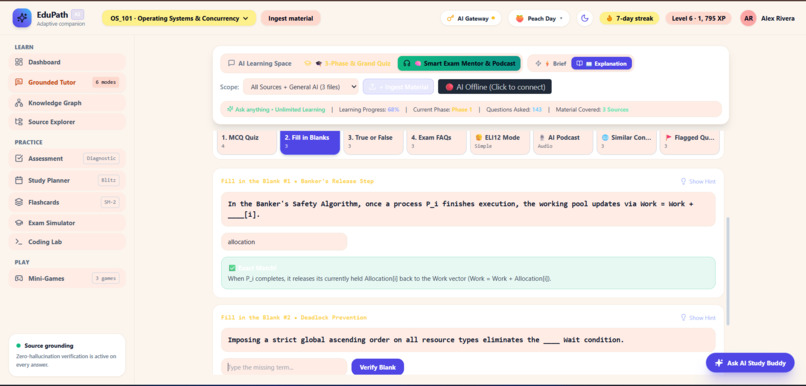
Task: Click the missing term input field
Action: coord(284,367)
